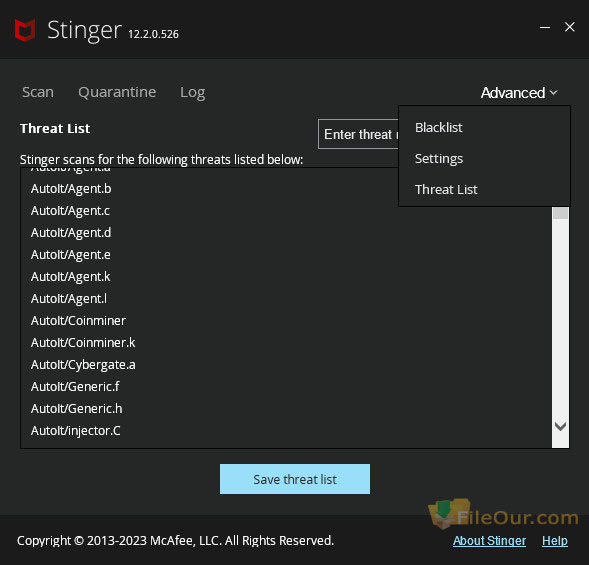Viewport: 589px width, 565px height.
Task: Open the Log tab
Action: 192,92
